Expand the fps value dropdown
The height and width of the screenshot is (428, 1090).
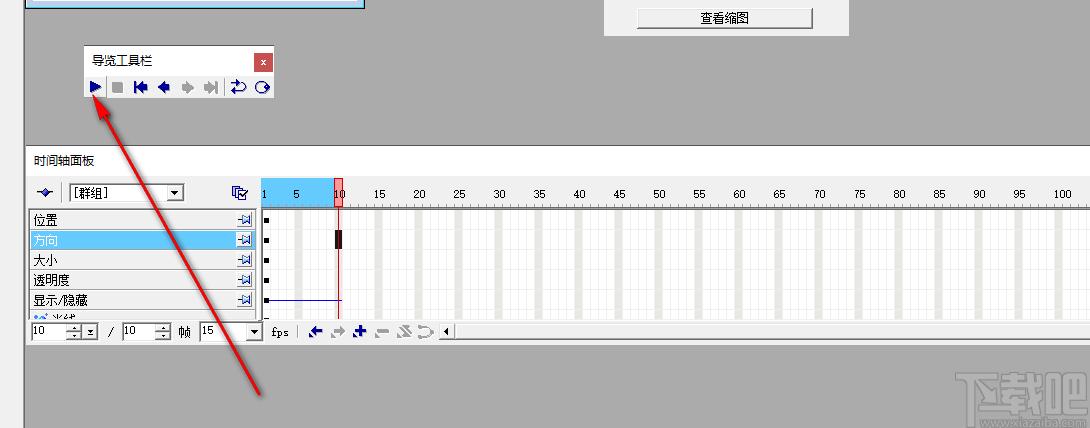click(x=254, y=332)
